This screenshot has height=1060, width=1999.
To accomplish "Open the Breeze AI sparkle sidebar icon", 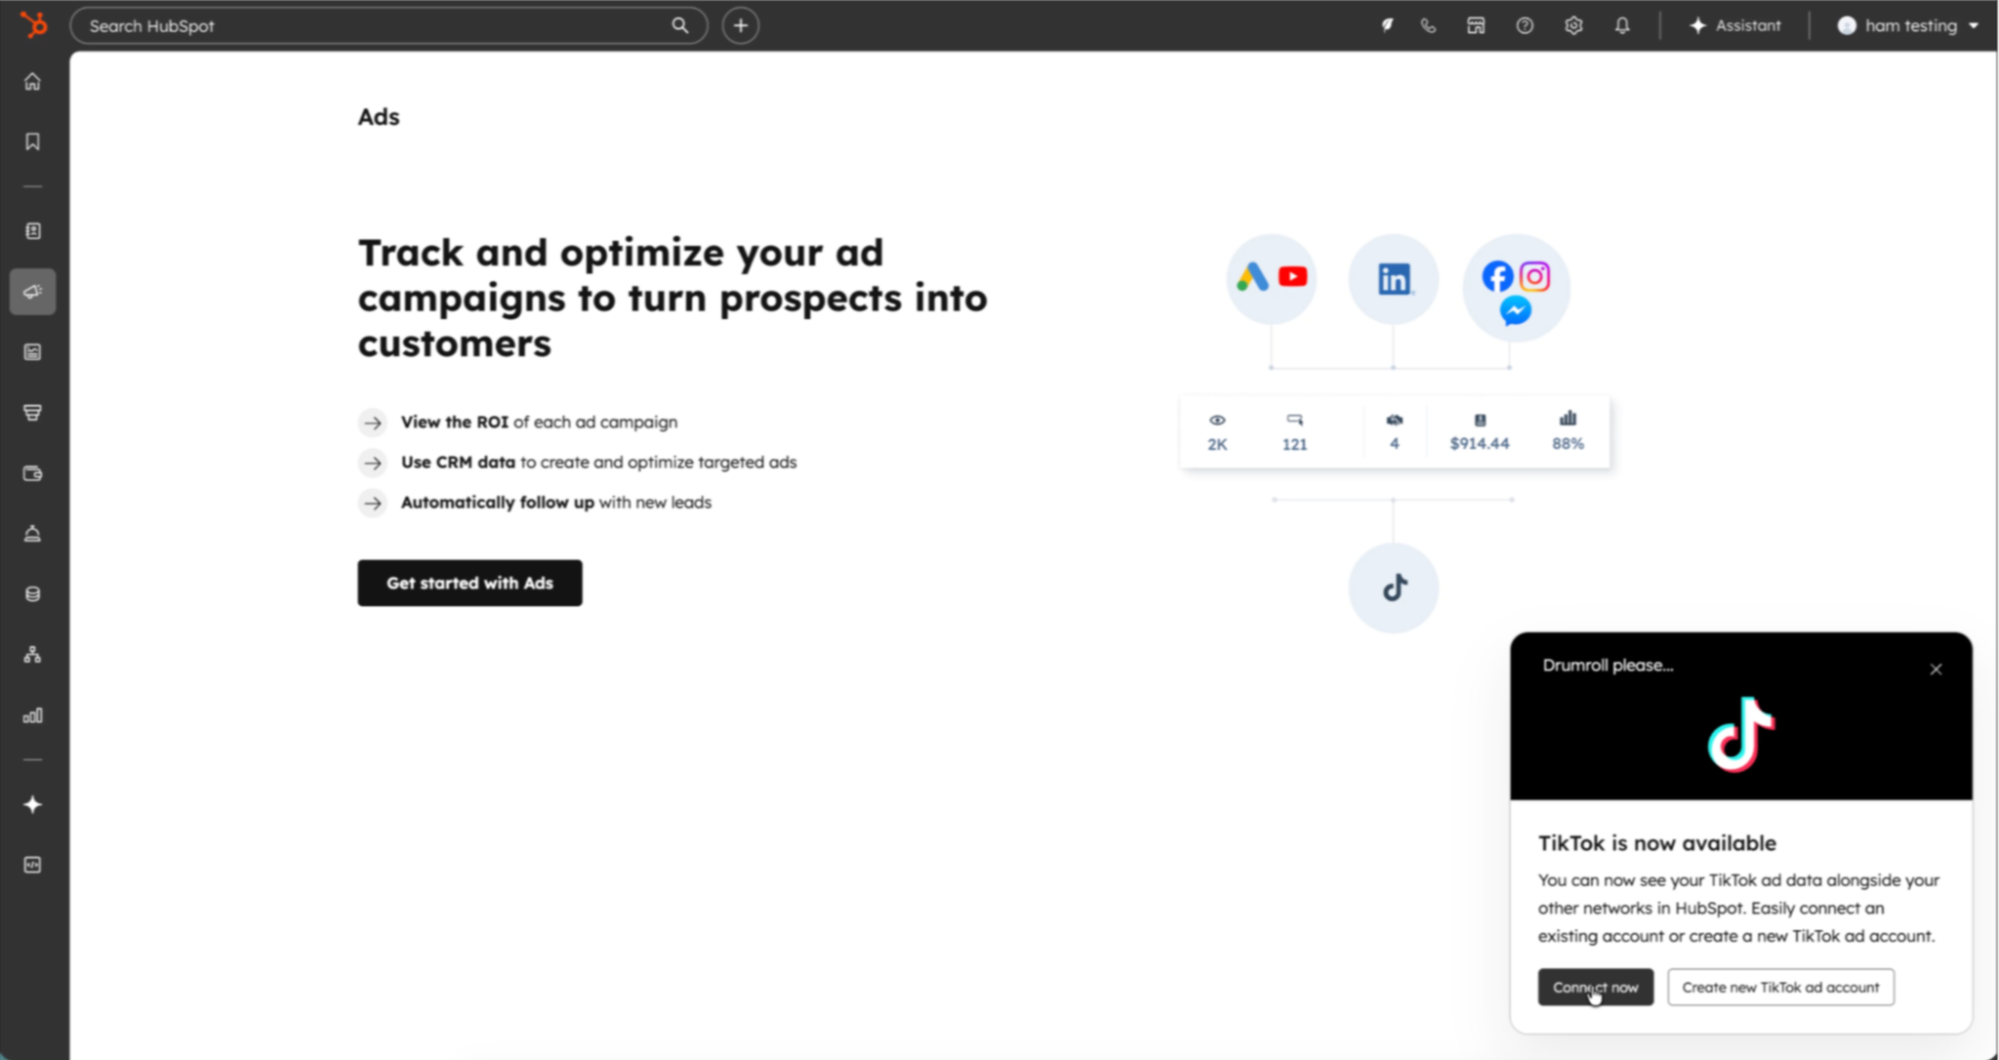I will [33, 805].
